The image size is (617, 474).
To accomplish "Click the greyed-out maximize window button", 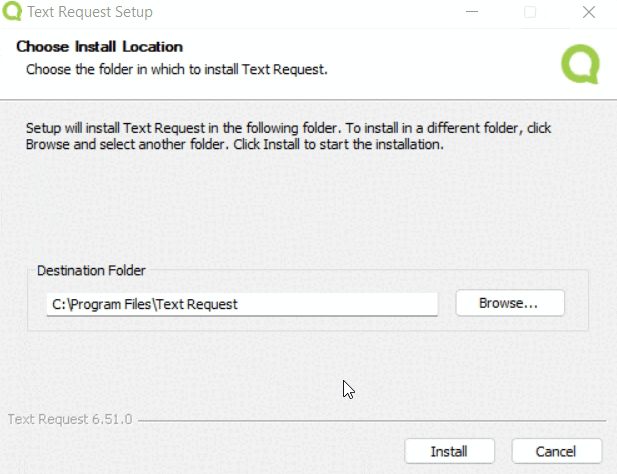I will [530, 13].
